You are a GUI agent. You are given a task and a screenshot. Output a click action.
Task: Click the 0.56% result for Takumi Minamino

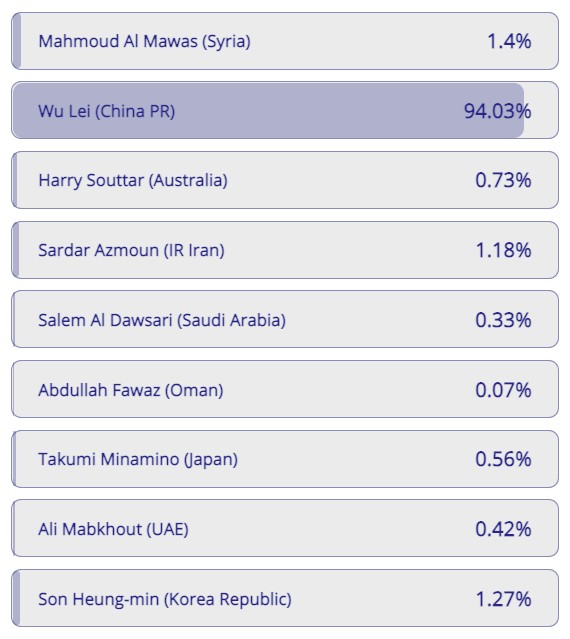(503, 459)
